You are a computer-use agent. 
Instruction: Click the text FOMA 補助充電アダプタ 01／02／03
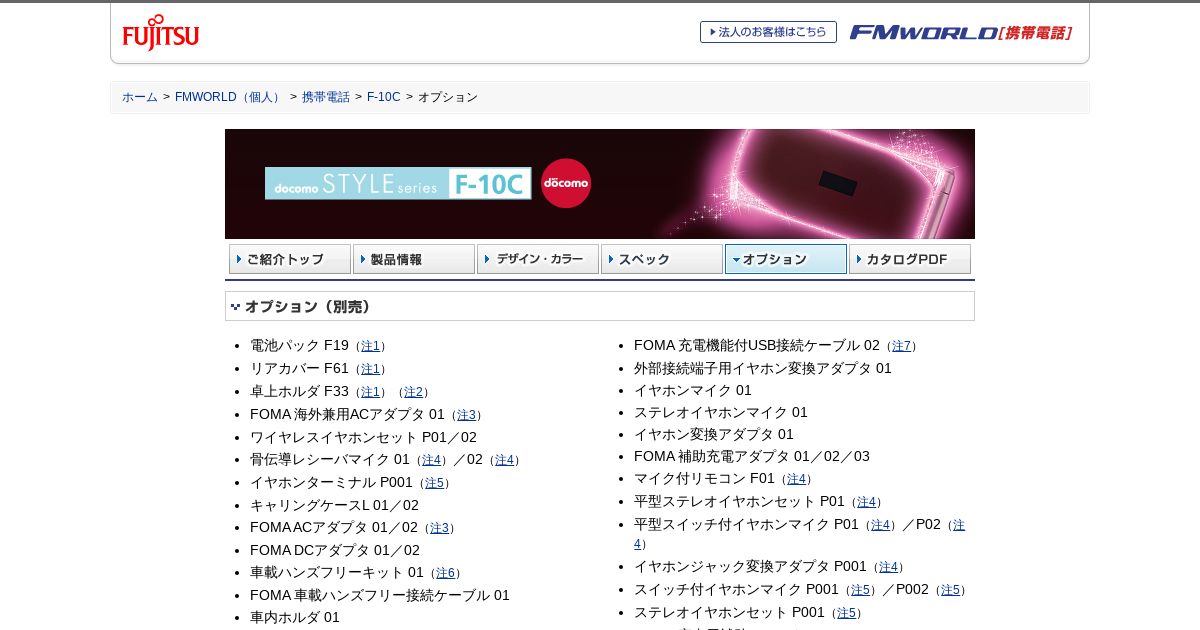click(x=752, y=456)
